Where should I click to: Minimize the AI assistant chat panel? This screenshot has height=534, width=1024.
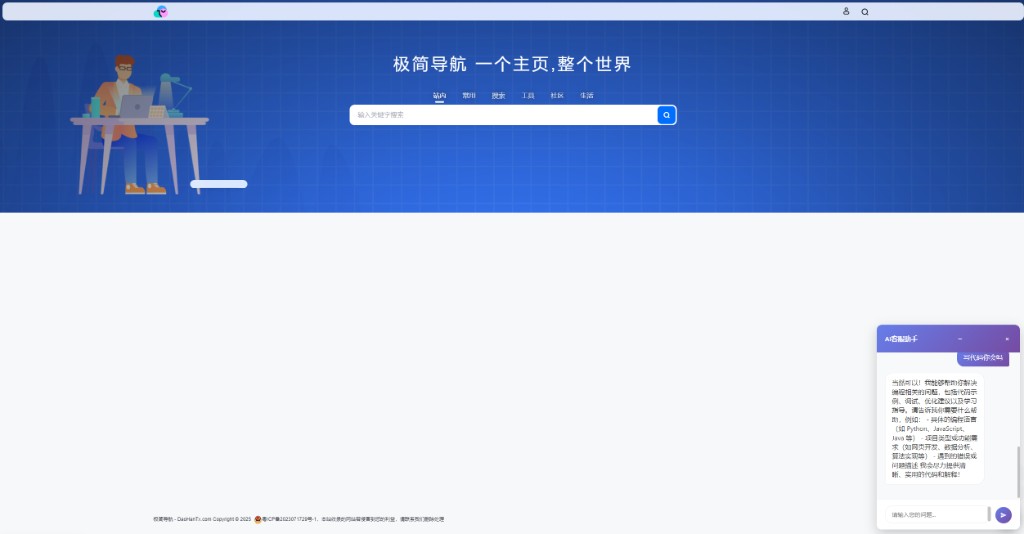(960, 339)
